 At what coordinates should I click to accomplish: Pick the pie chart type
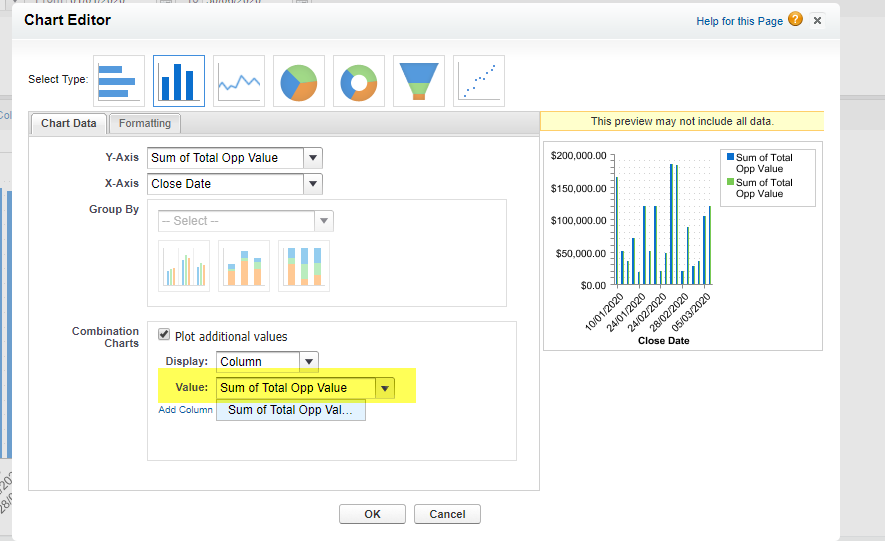[x=299, y=81]
